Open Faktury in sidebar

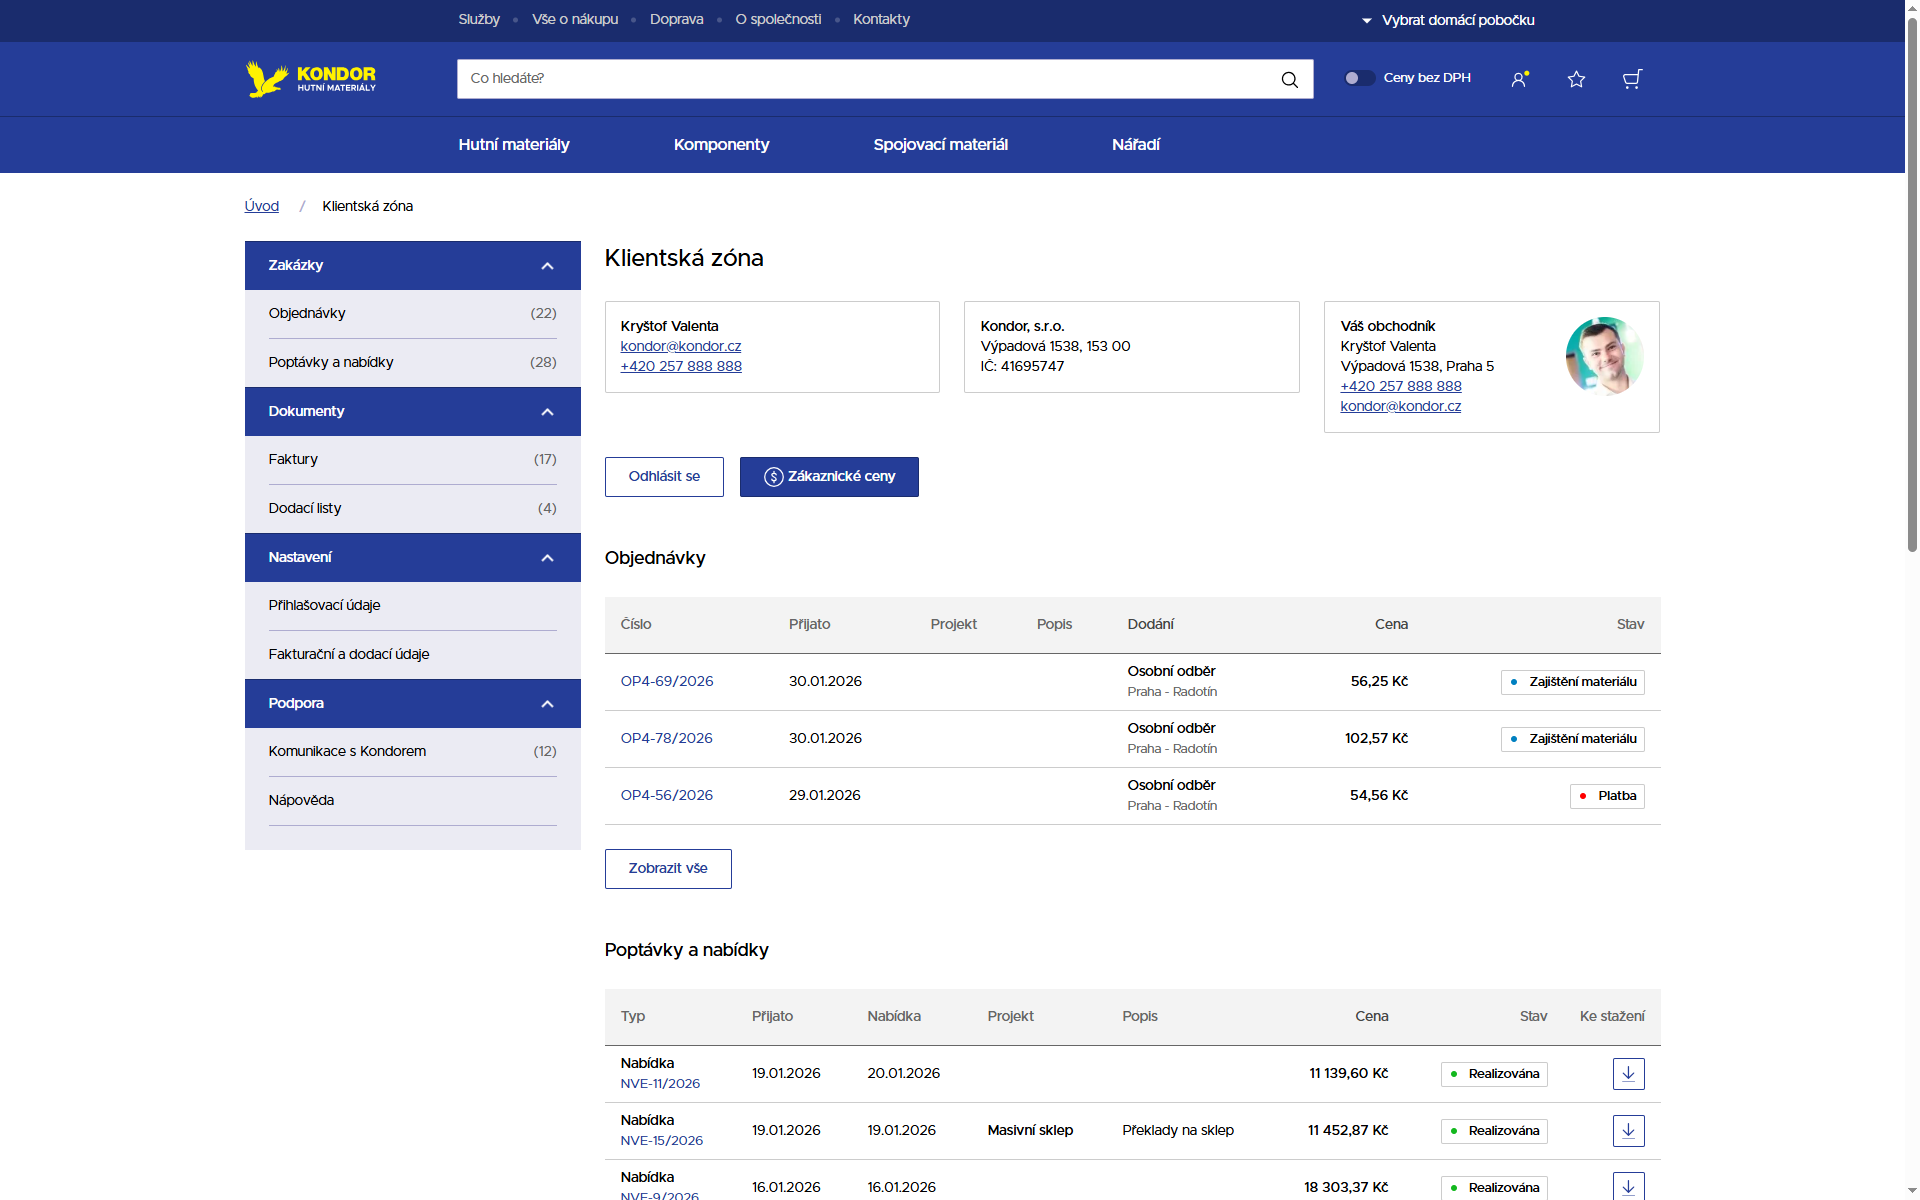tap(293, 460)
